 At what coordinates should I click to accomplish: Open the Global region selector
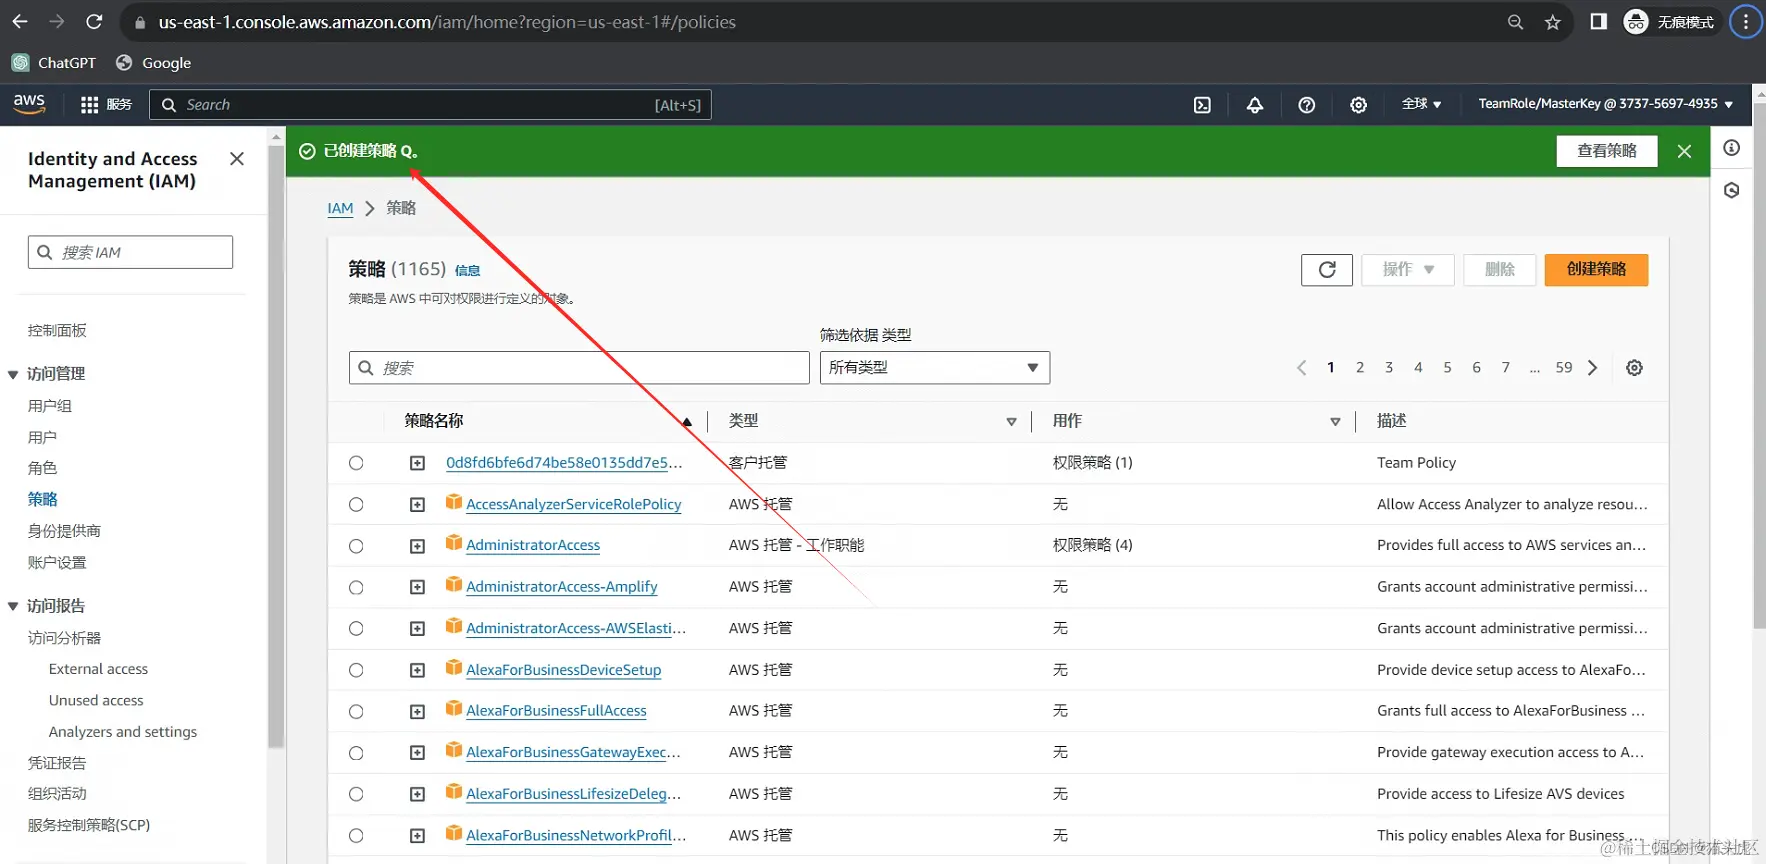tap(1421, 104)
